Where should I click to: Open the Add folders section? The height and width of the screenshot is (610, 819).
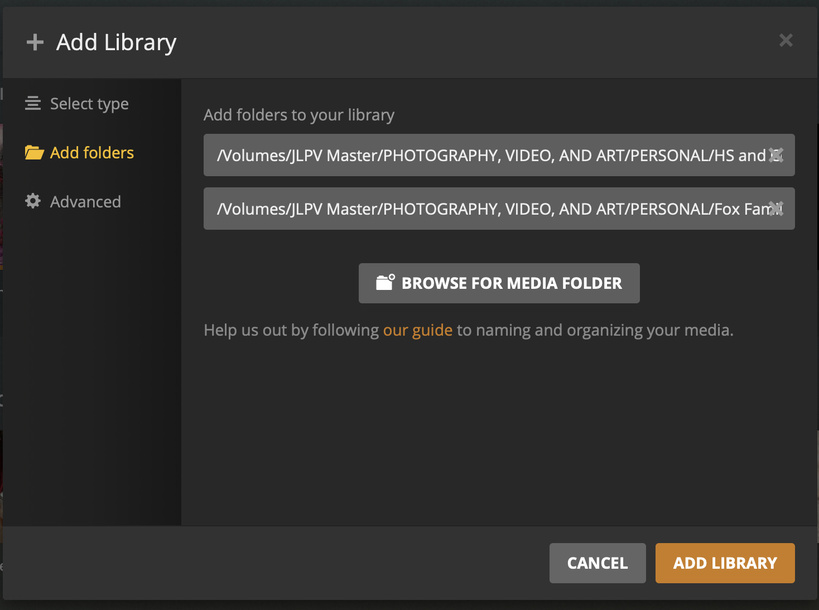91,153
